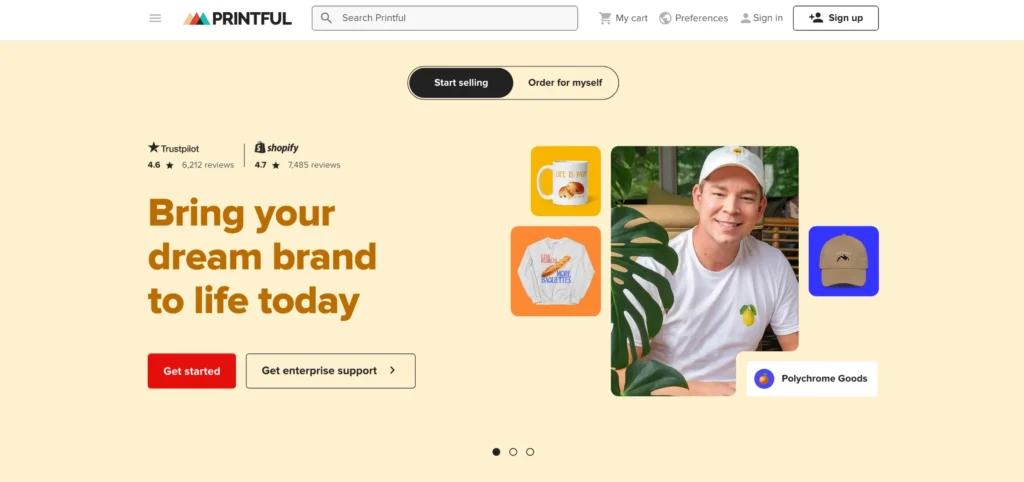Open the baguette sweatshirt thumbnail
Screen dimensions: 1024x482
556,271
